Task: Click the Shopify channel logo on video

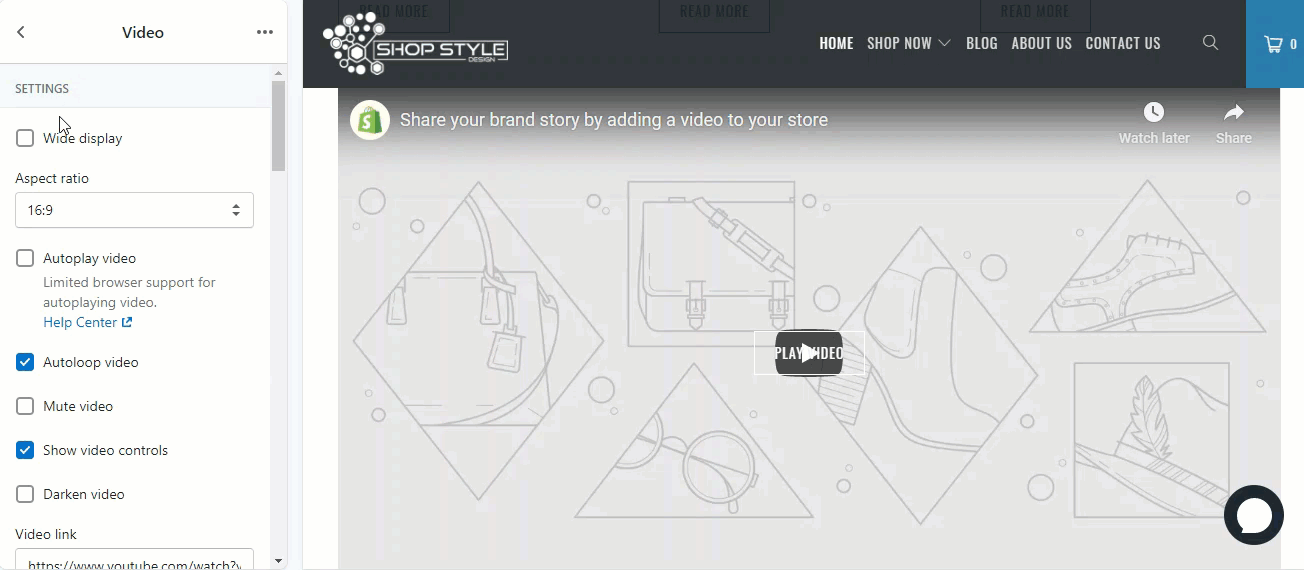Action: click(x=370, y=120)
